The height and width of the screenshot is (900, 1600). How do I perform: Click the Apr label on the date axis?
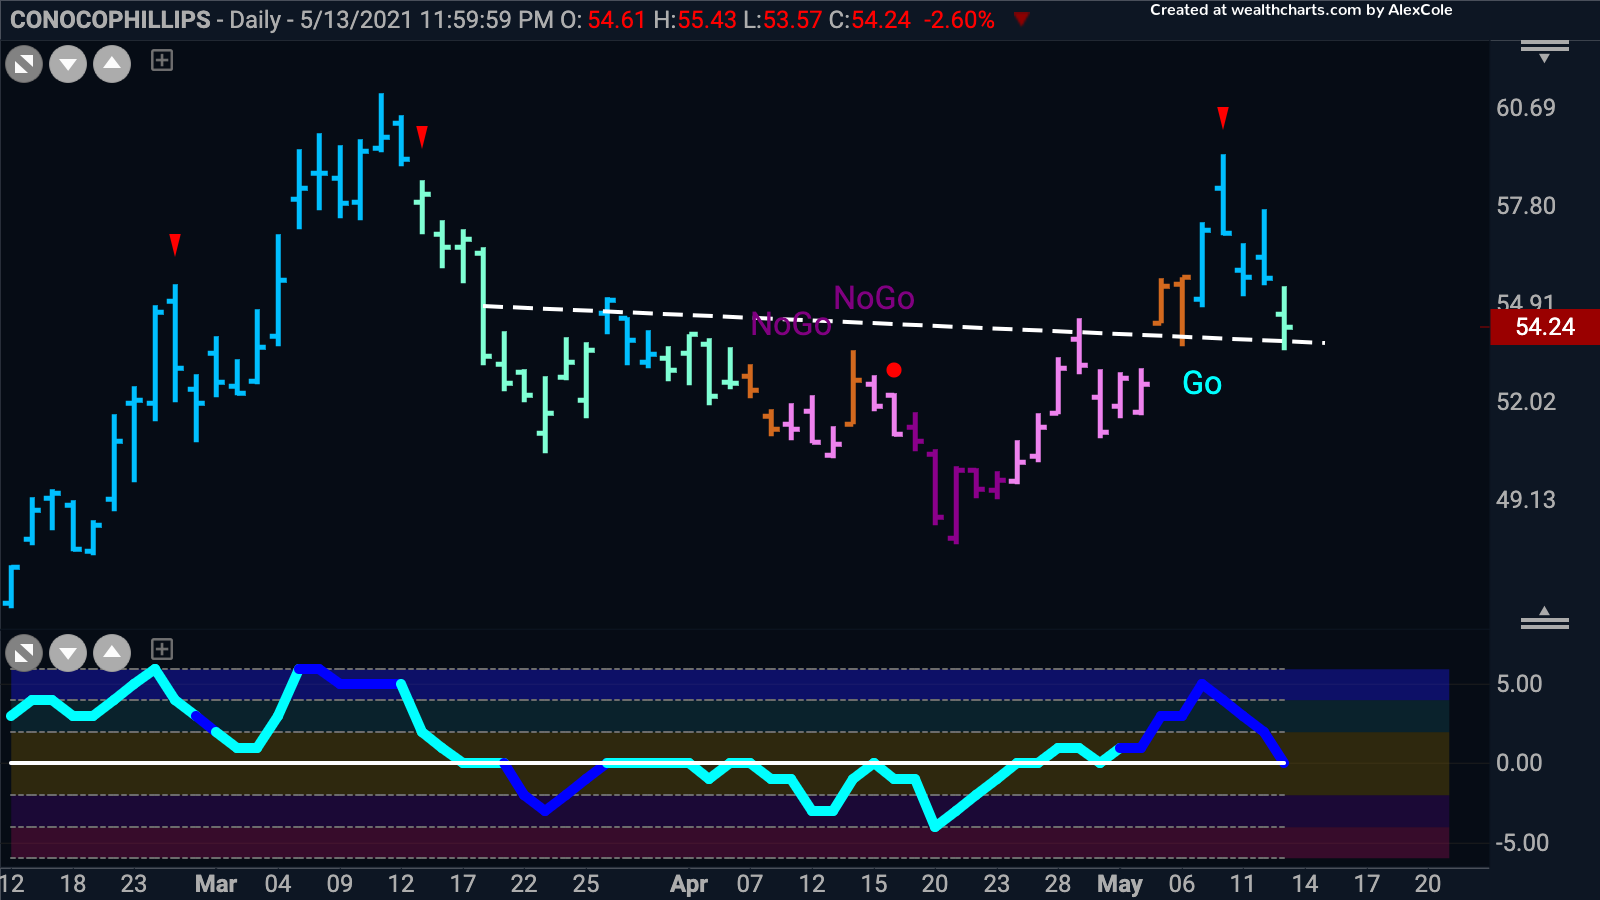click(x=689, y=884)
